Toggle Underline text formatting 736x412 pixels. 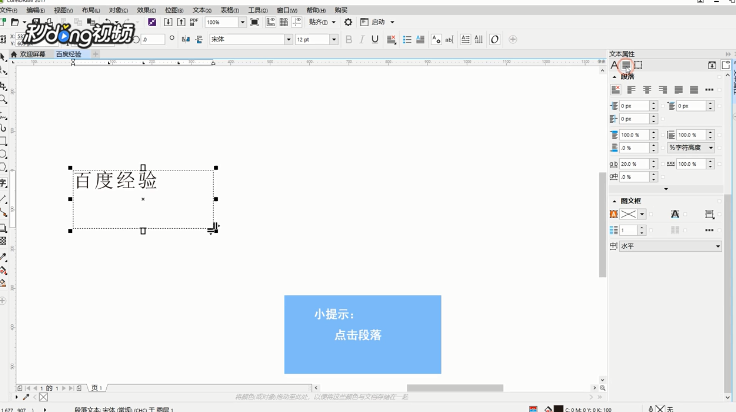(375, 39)
